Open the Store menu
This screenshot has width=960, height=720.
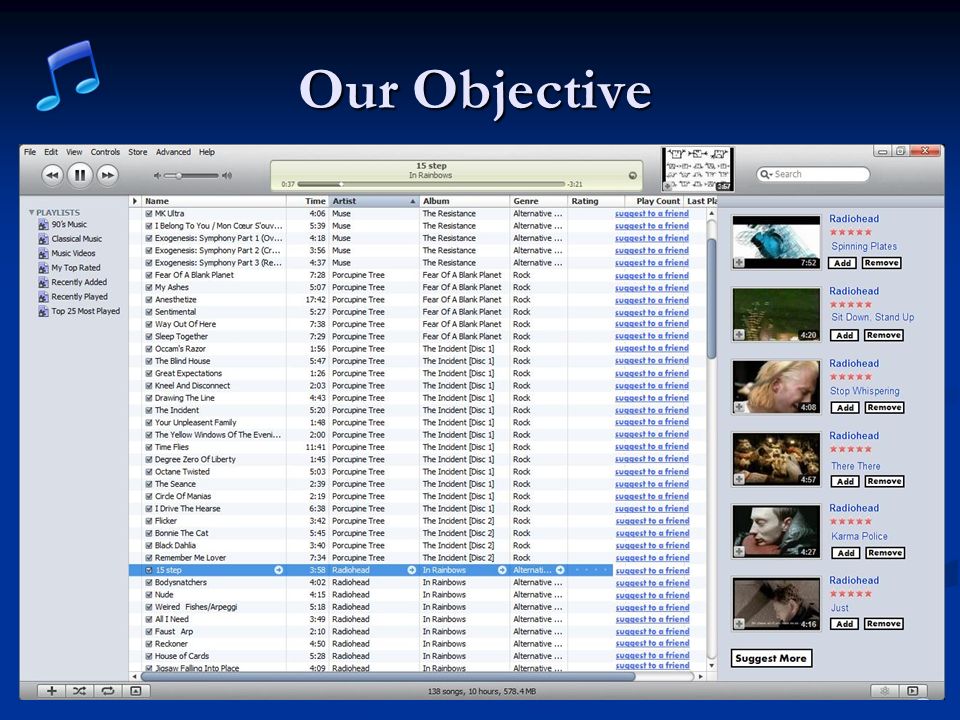(x=138, y=152)
